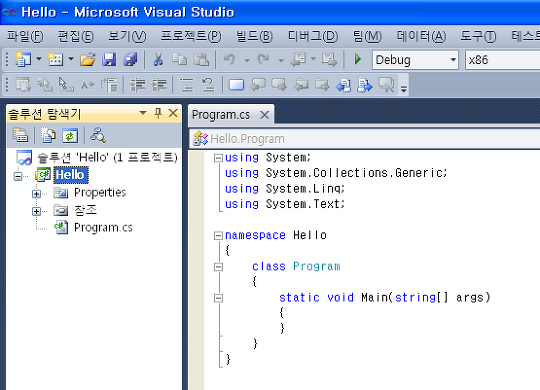Click the New Project toolbar icon
540x390 pixels.
coord(23,60)
